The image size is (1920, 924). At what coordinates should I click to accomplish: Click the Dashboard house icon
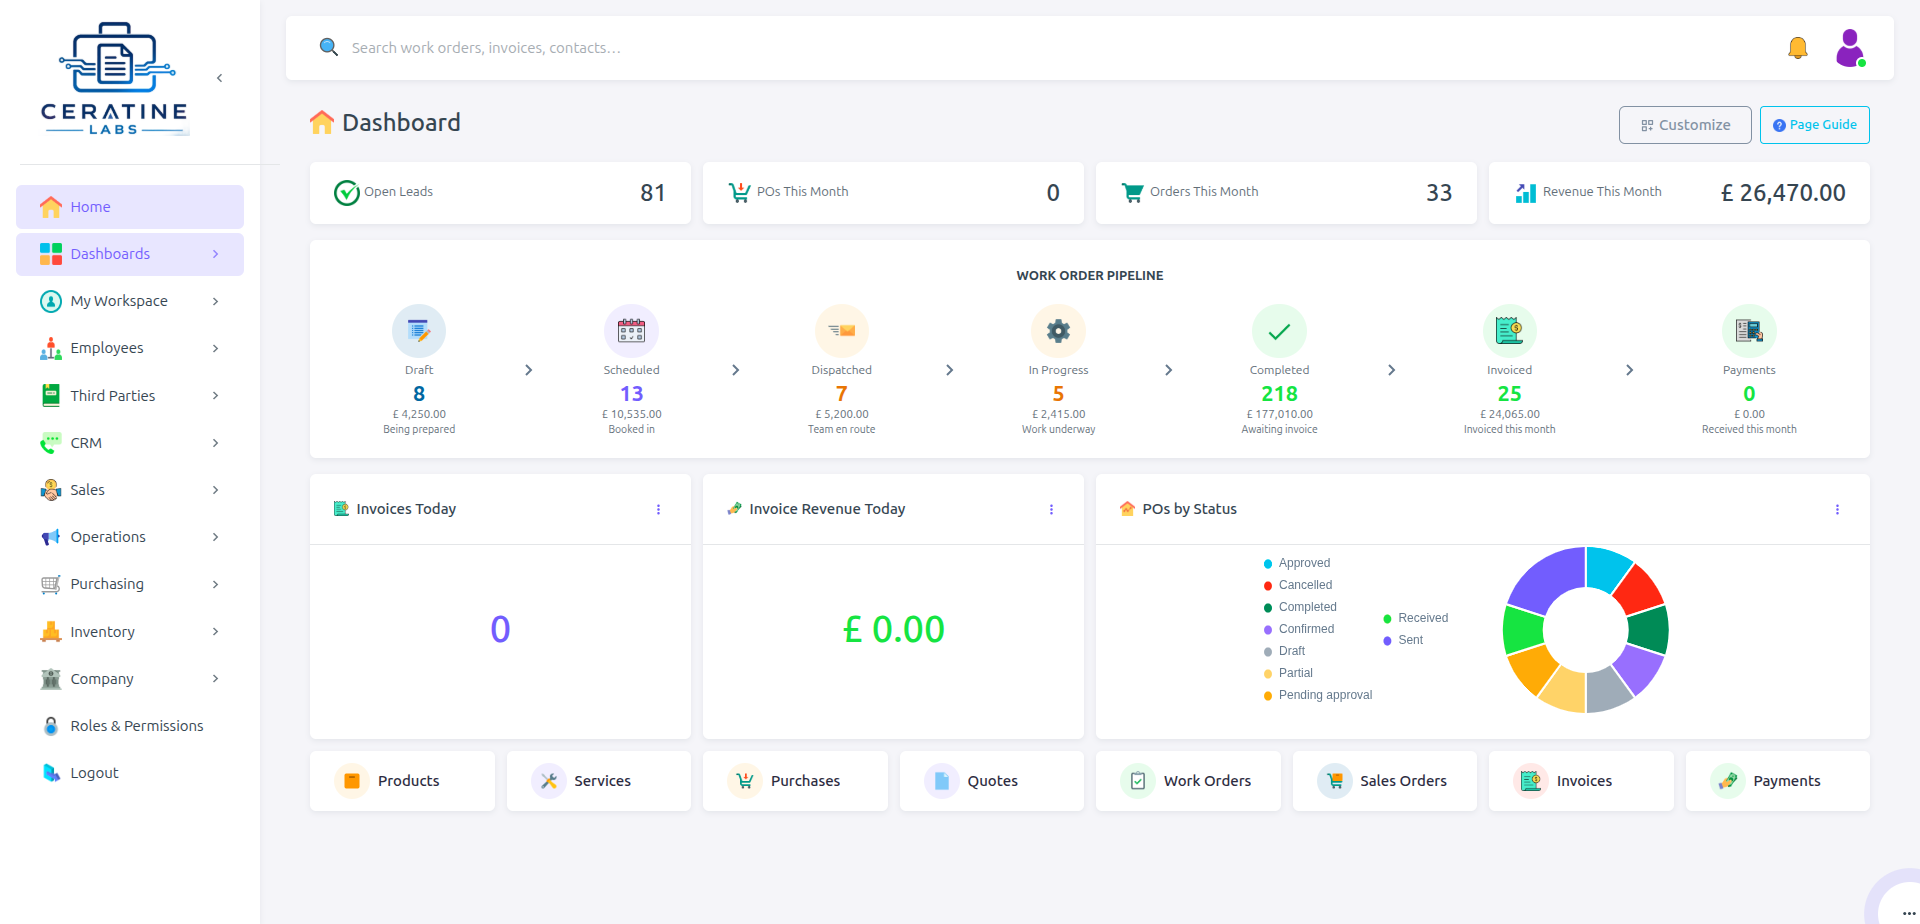pos(322,122)
